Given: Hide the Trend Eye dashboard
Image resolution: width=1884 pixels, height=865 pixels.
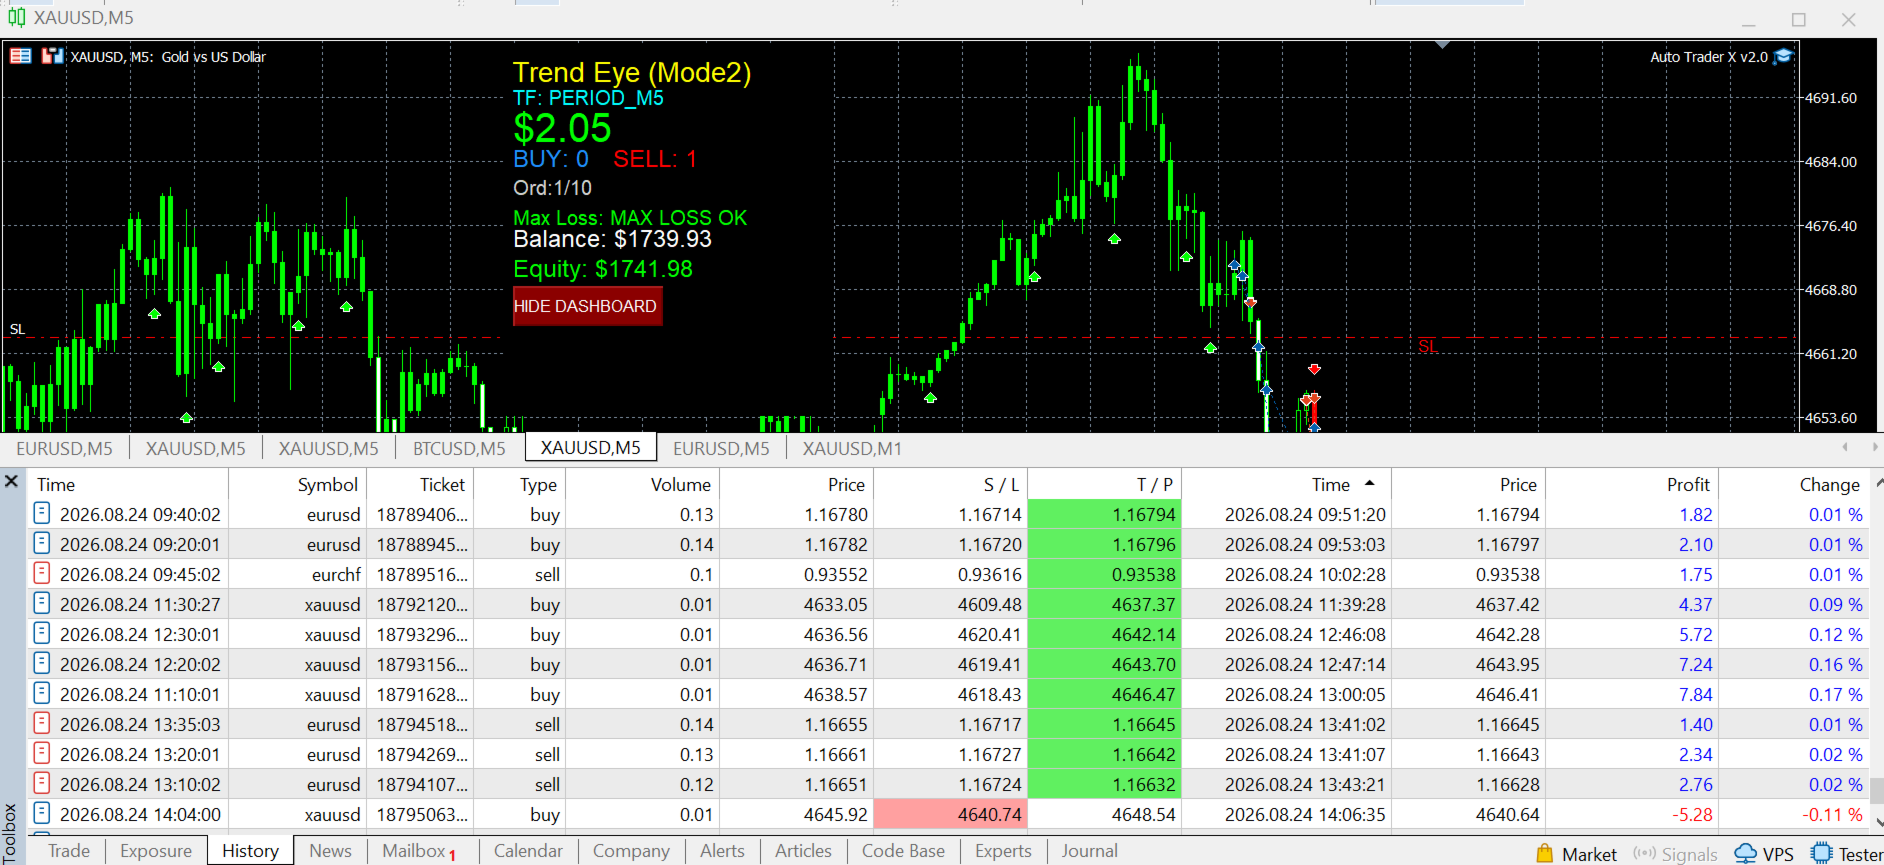Looking at the screenshot, I should 586,306.
